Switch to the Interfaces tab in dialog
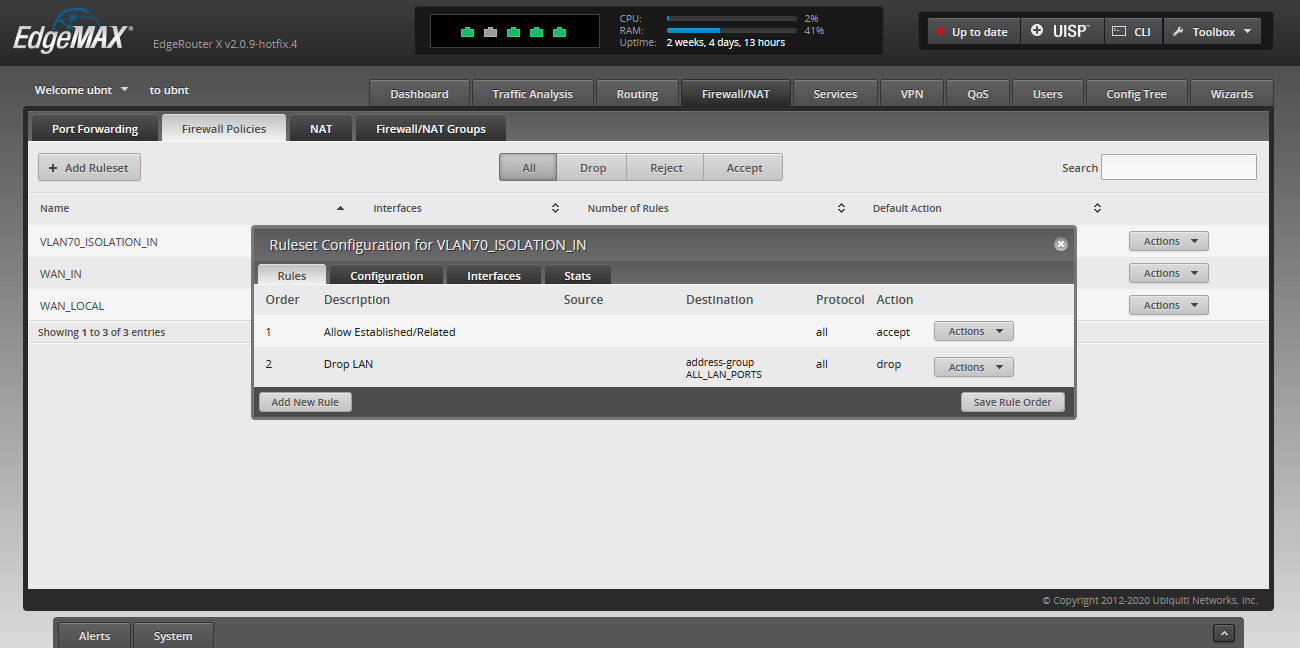 (x=493, y=276)
